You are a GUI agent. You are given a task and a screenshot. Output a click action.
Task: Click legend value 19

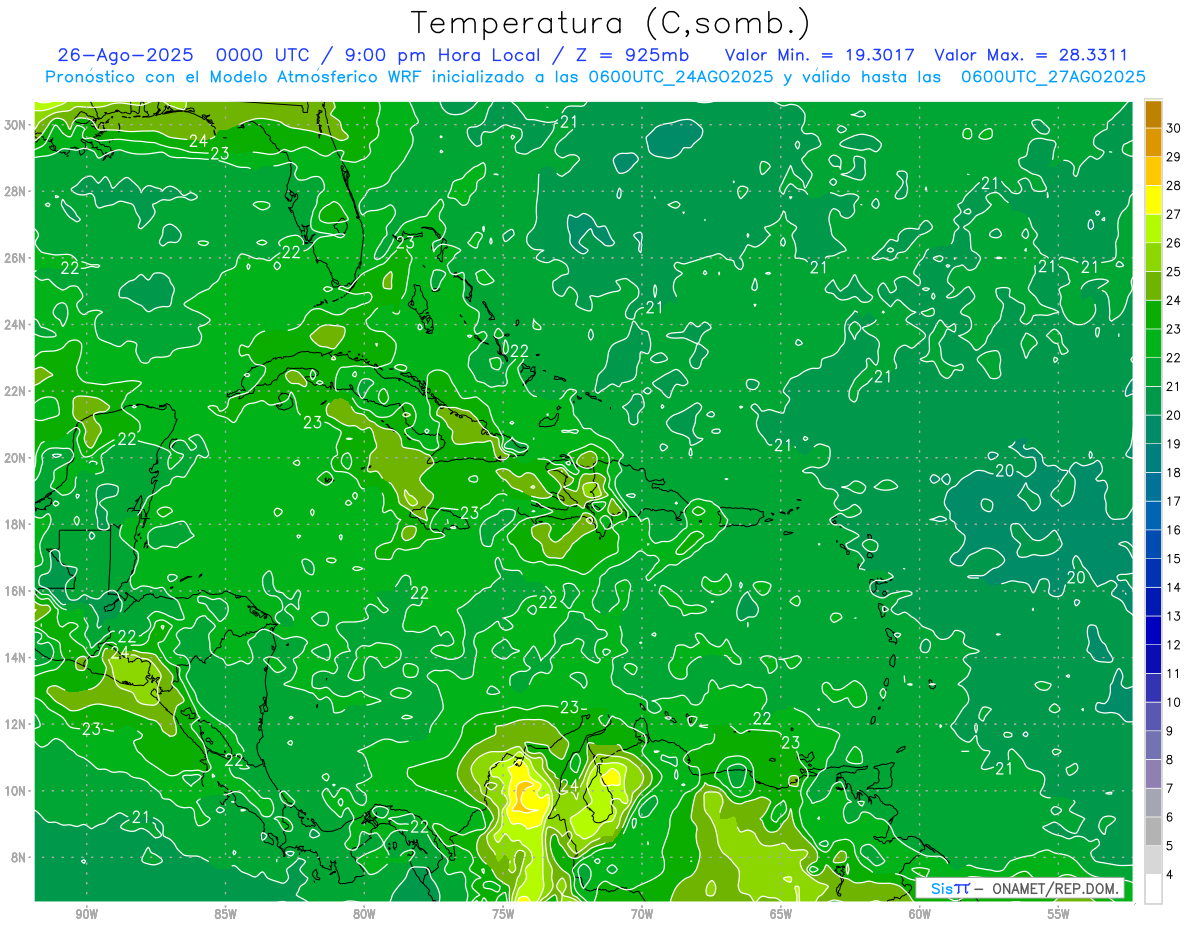(1174, 444)
